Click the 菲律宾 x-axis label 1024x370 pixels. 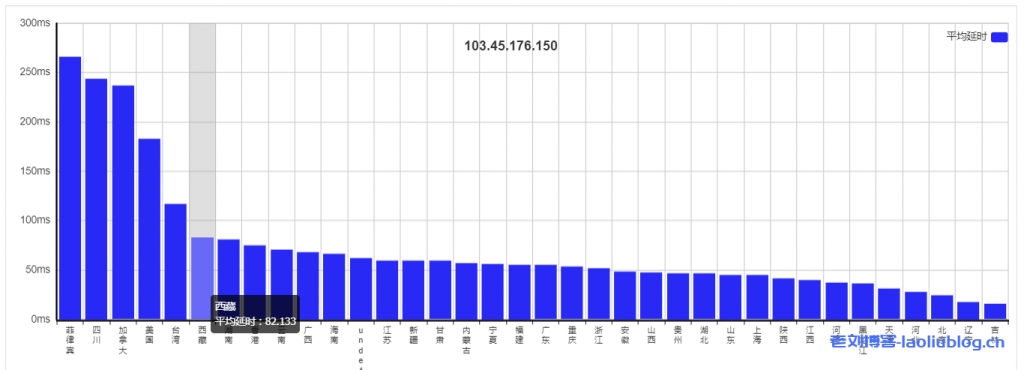[70, 340]
